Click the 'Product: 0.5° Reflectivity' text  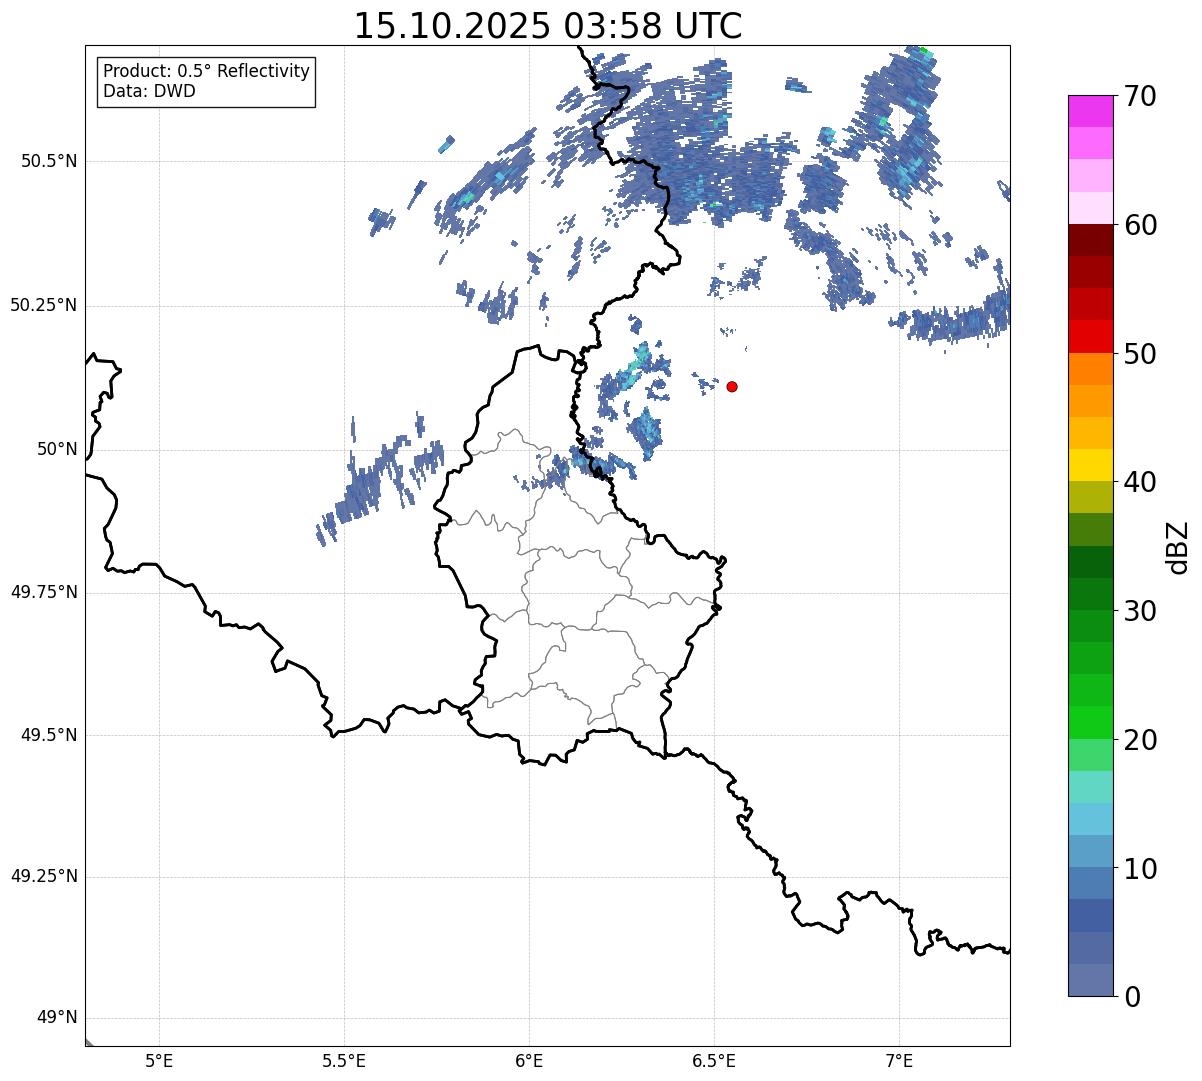tap(206, 72)
